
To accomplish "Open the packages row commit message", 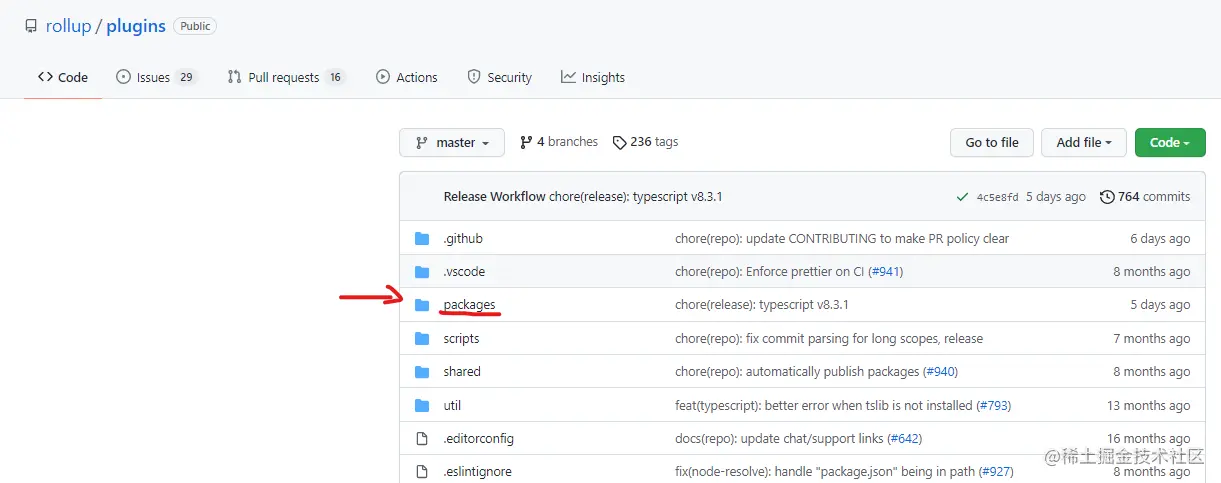I will pos(762,305).
